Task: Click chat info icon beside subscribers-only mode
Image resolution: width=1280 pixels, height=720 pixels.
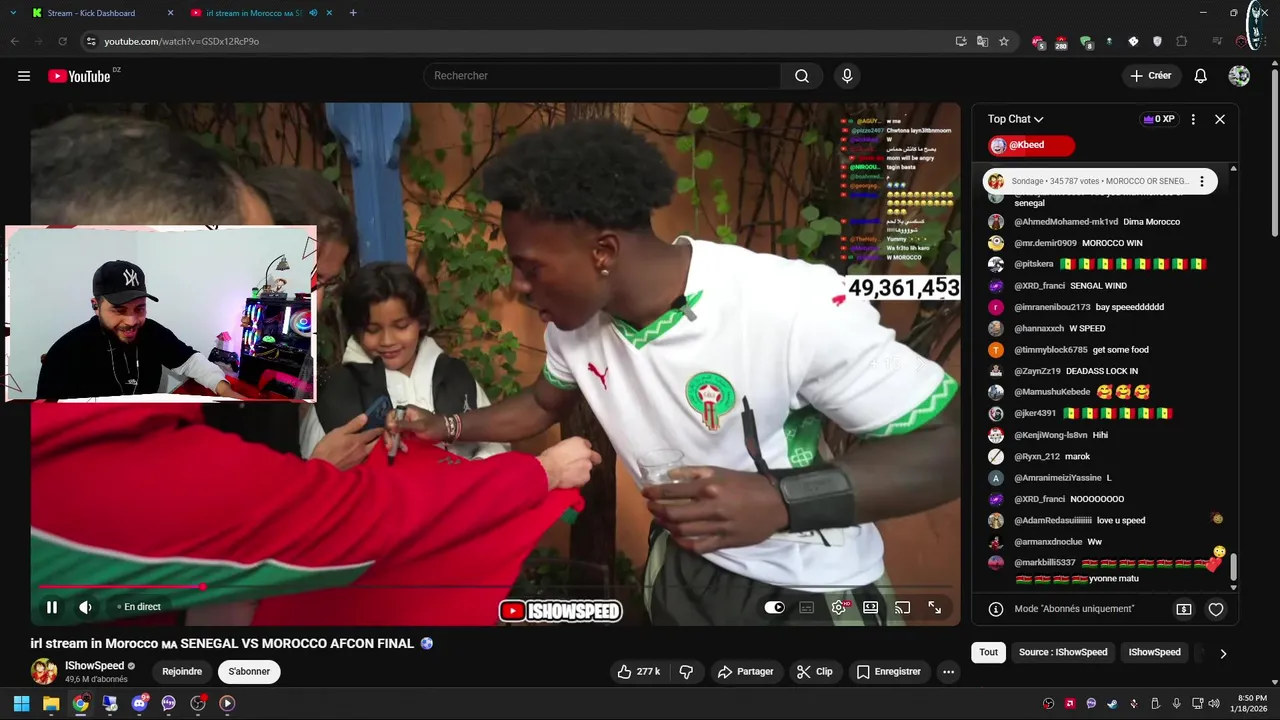Action: [x=996, y=609]
